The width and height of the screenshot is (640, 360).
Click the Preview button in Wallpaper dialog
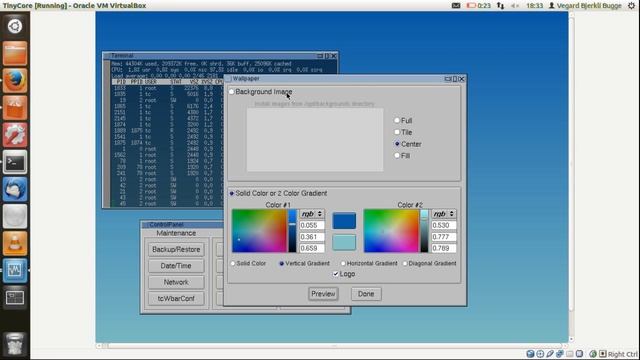click(x=323, y=294)
